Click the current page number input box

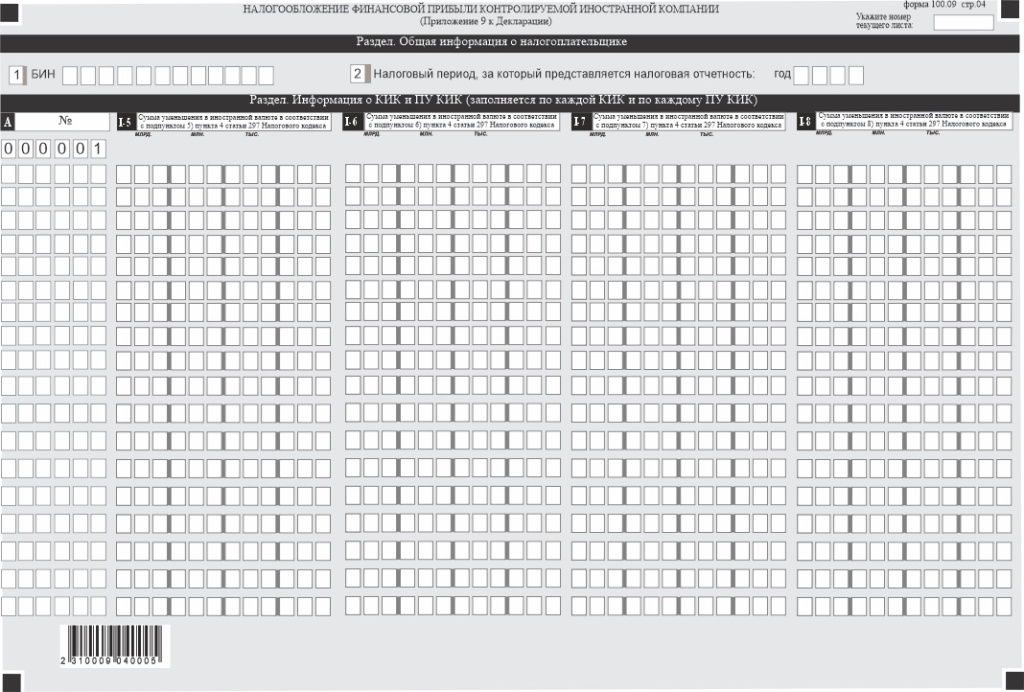pyautogui.click(x=963, y=22)
